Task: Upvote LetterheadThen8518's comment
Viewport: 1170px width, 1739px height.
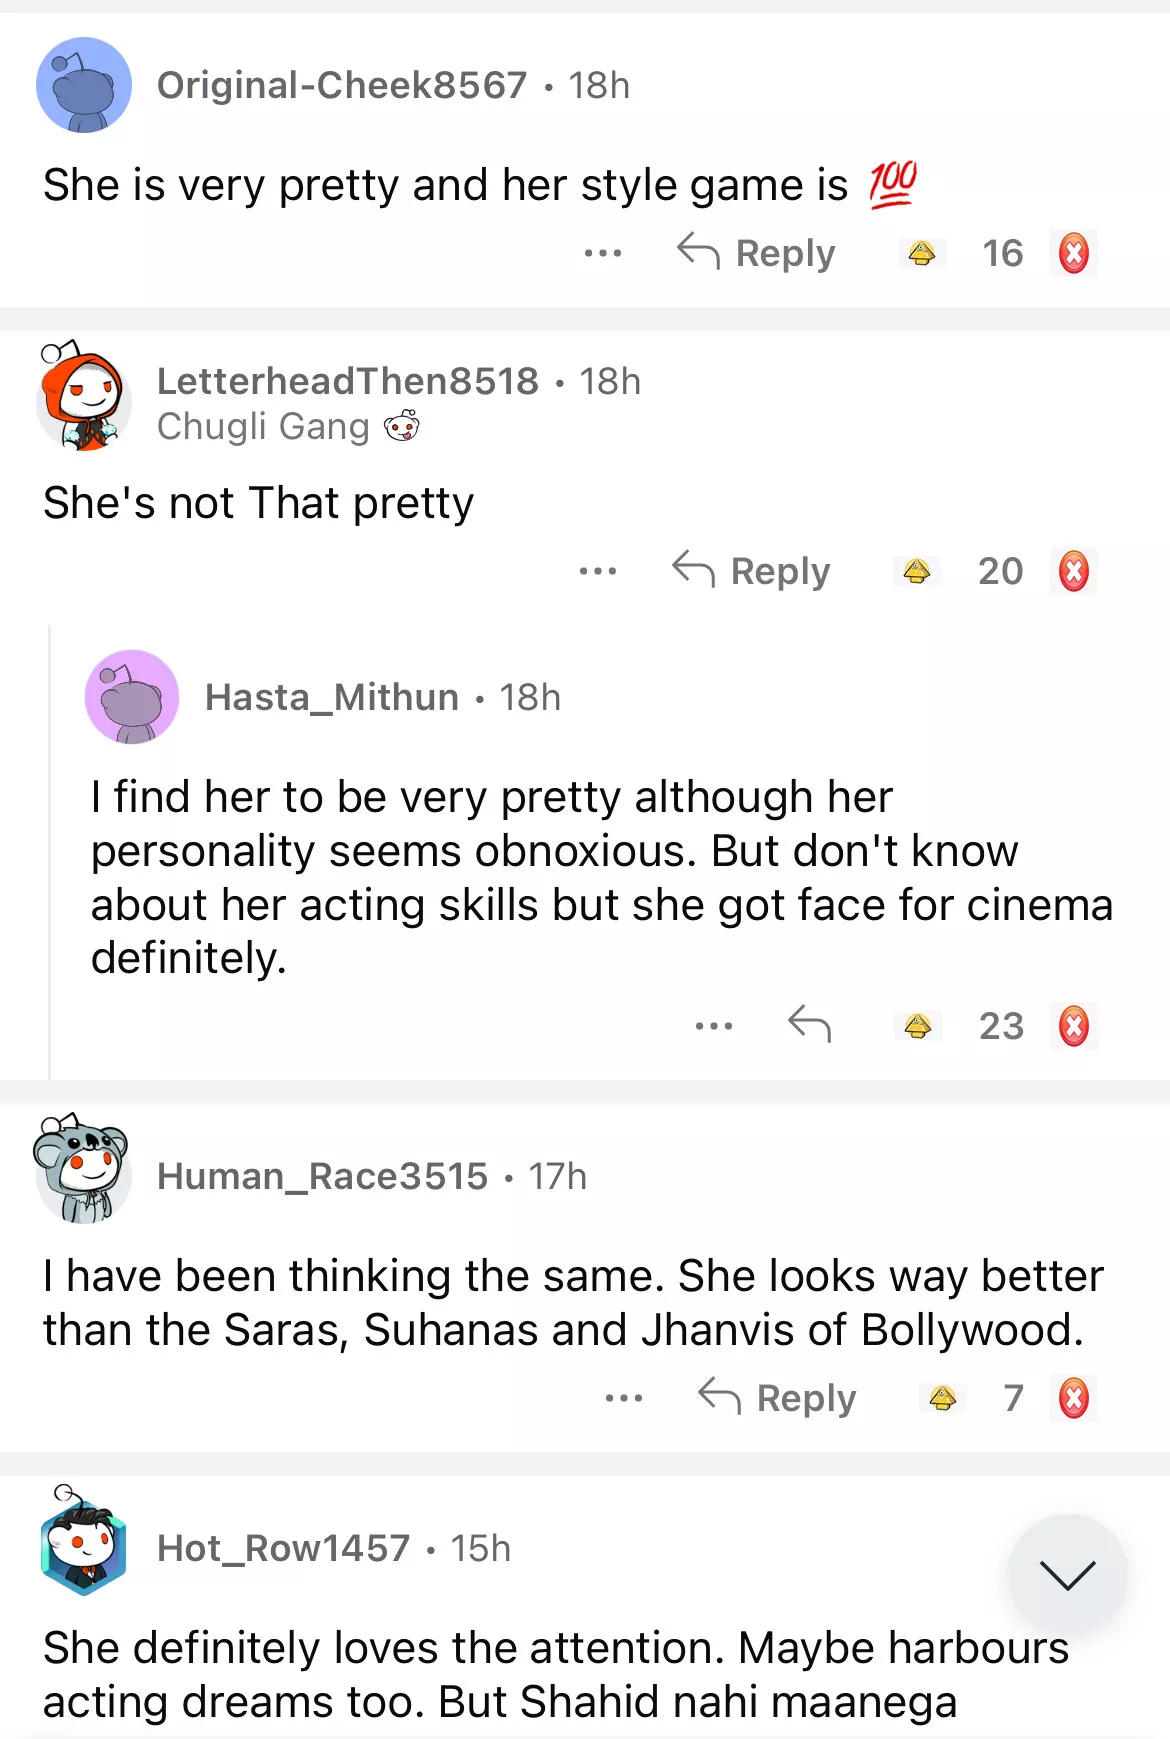Action: pyautogui.click(x=916, y=571)
